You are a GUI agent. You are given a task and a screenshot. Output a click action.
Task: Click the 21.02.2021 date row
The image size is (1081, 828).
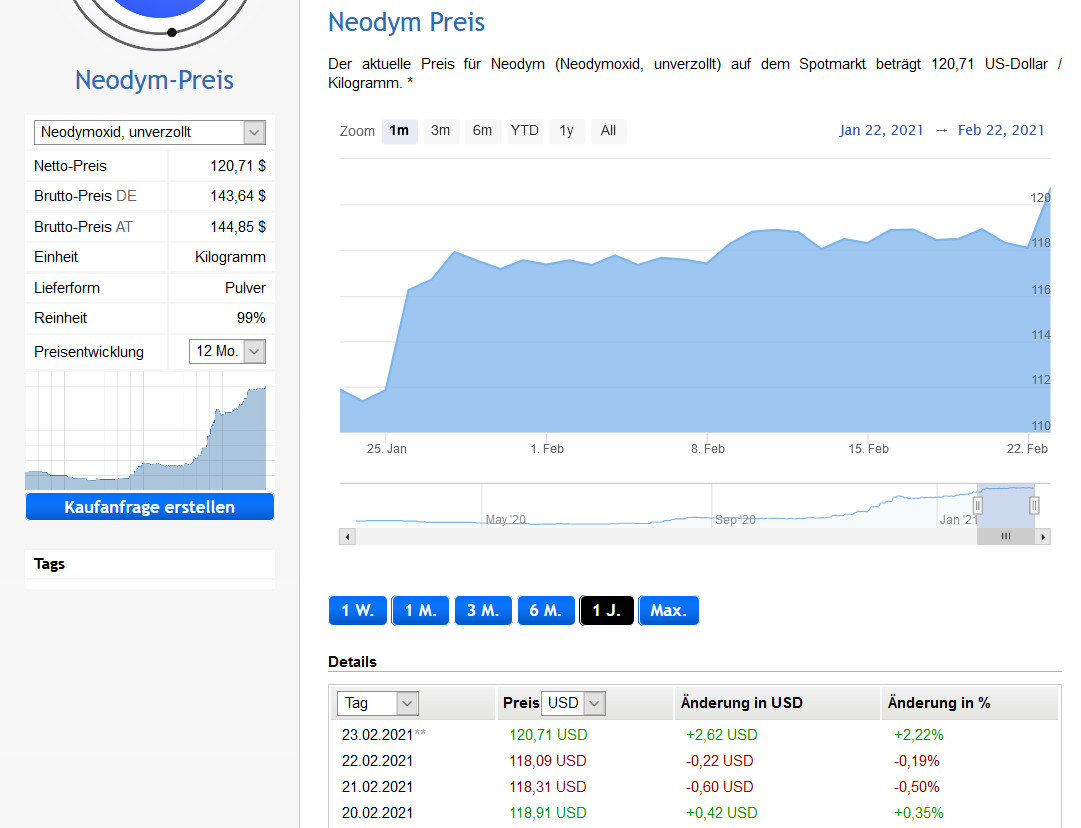click(x=378, y=787)
